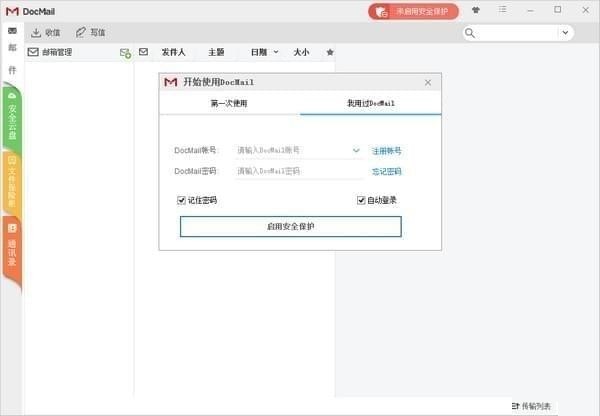The image size is (600, 416).
Task: Click the add mailbox icon with green plus
Action: point(125,53)
